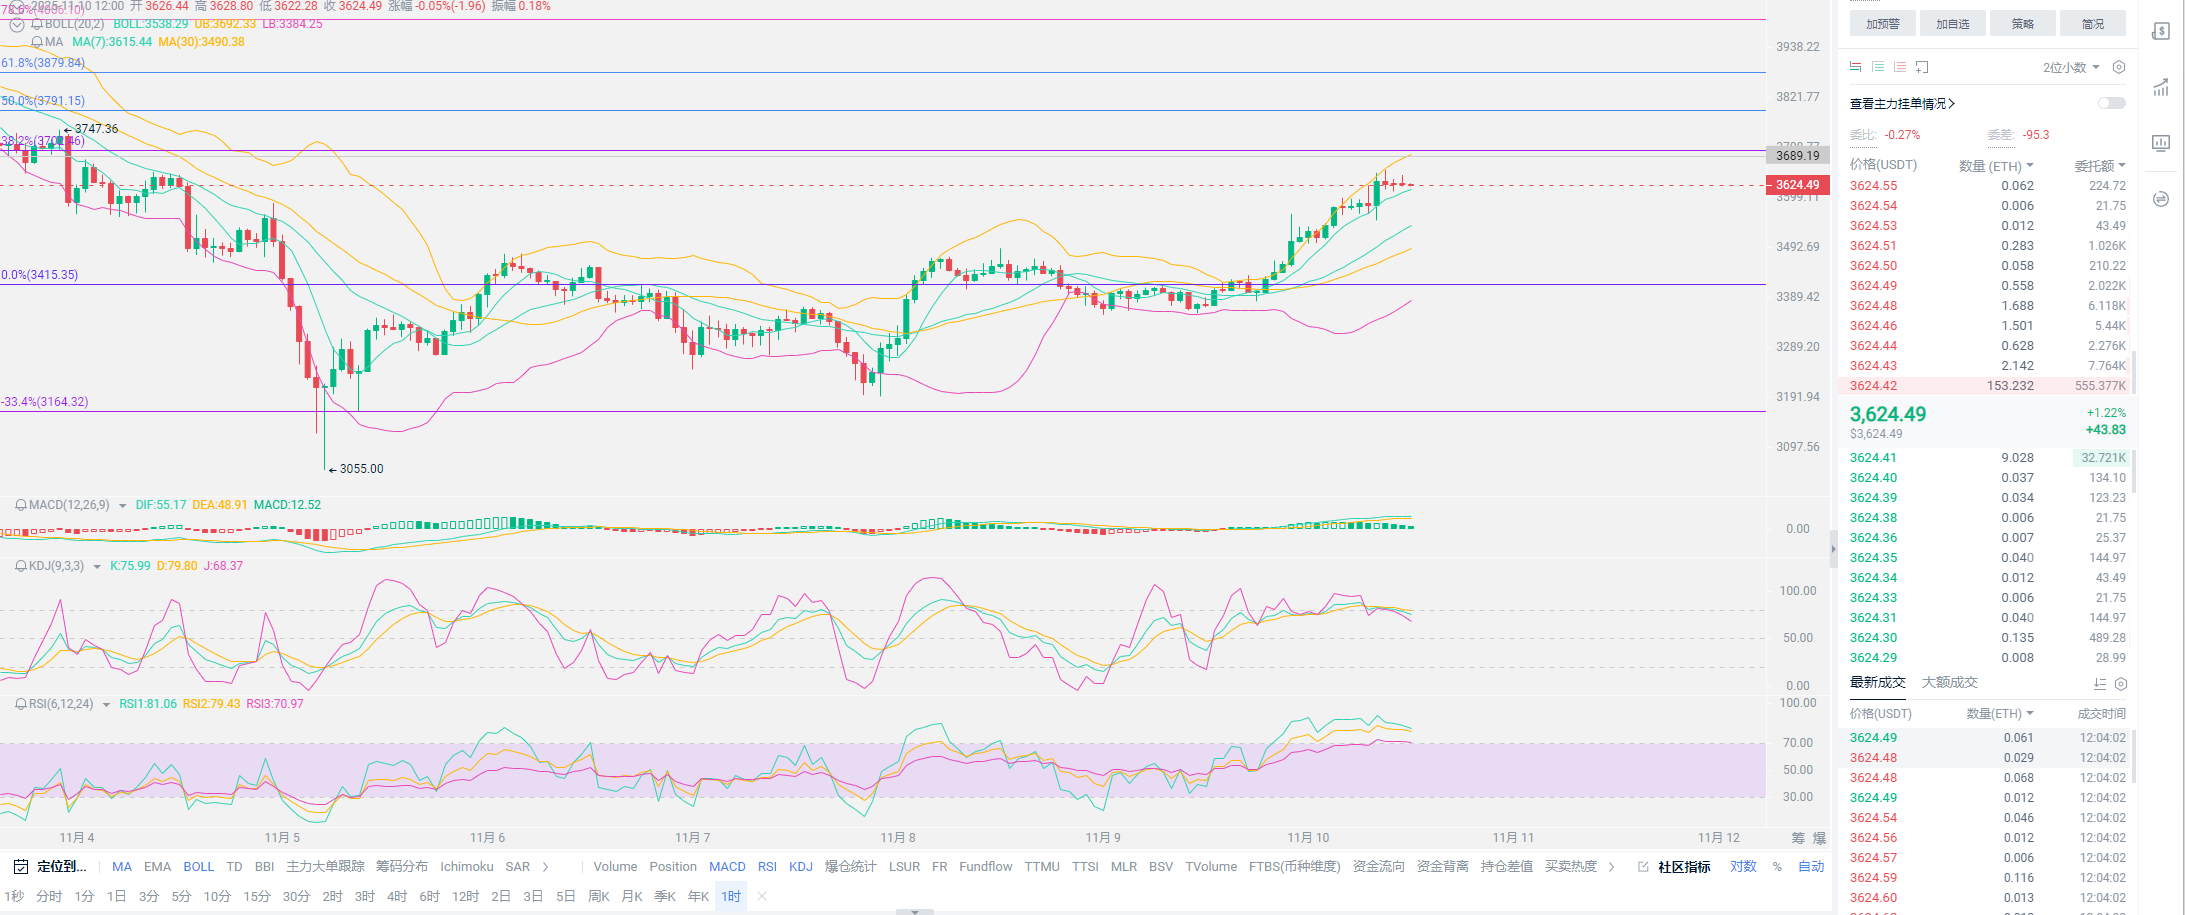The height and width of the screenshot is (915, 2185).
Task: Open the rising bar chart sidebar icon
Action: (x=2161, y=87)
